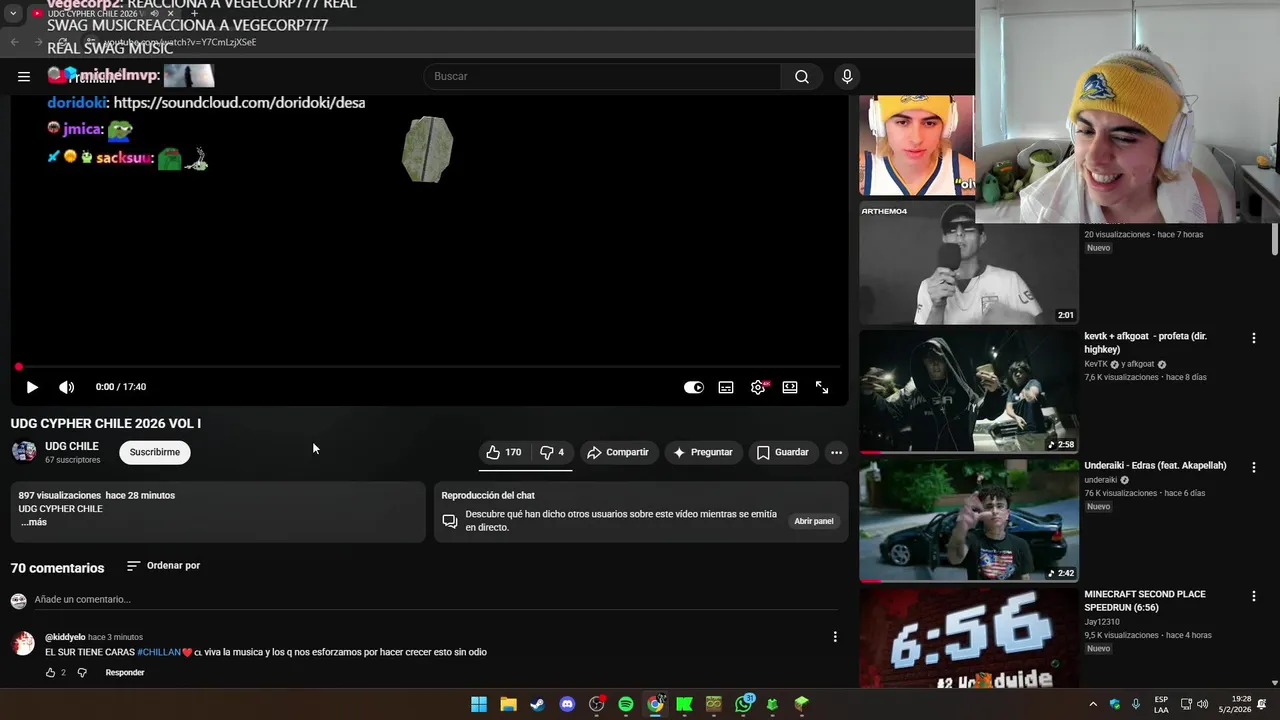Dislike the @kiddyelo comment
This screenshot has height=720, width=1280.
click(82, 673)
